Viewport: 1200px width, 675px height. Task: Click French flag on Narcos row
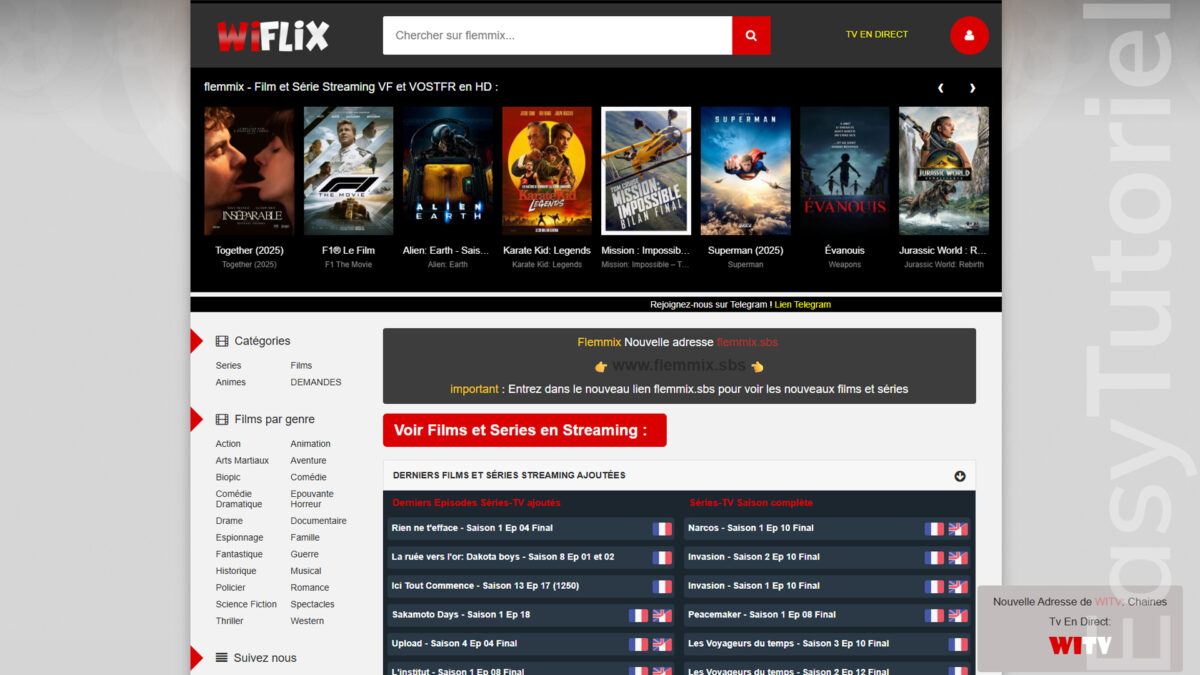934,528
